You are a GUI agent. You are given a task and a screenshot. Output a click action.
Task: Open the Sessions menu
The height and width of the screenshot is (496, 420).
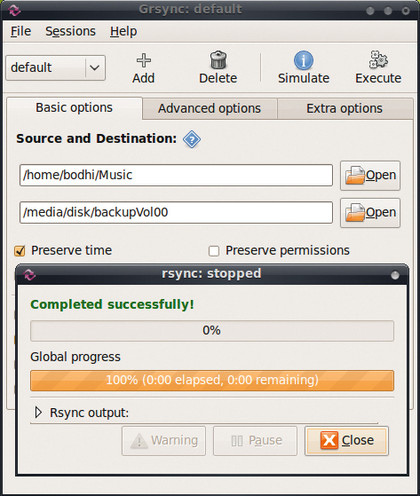[x=70, y=31]
